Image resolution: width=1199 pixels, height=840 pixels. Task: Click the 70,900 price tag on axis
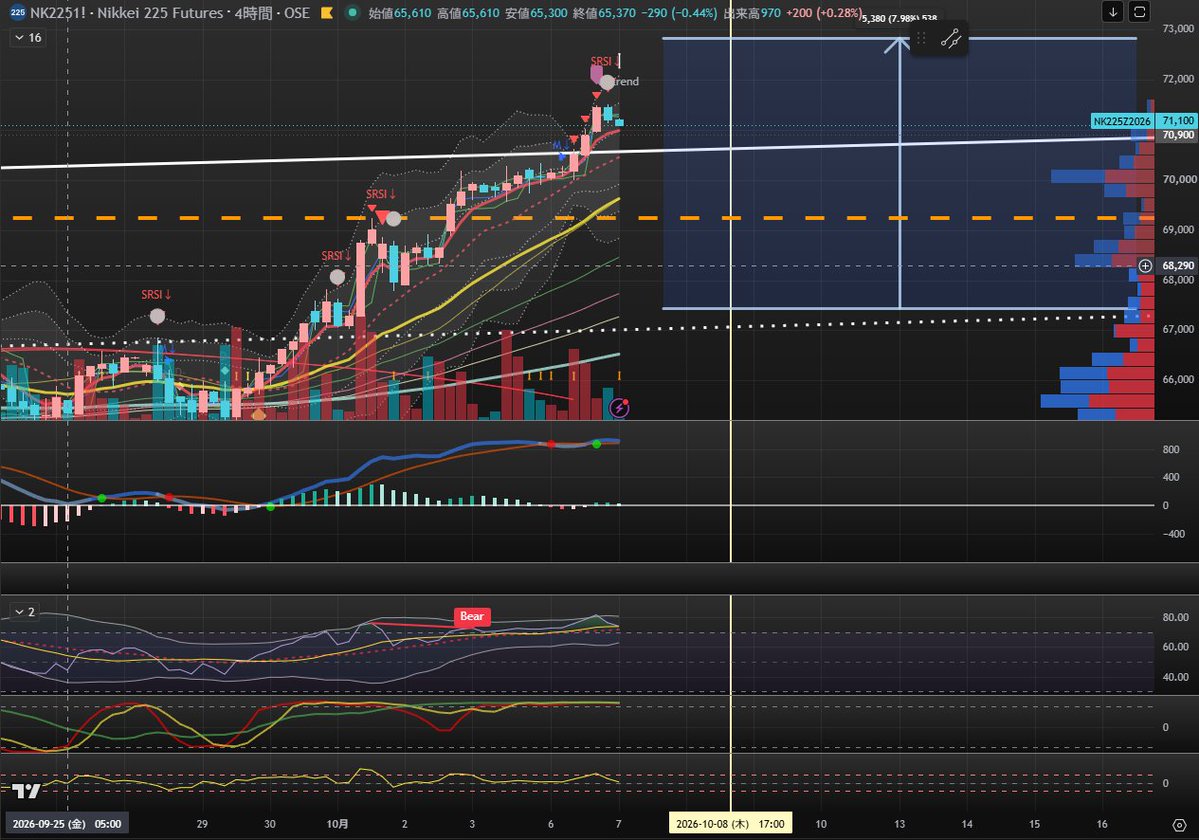pyautogui.click(x=1177, y=135)
